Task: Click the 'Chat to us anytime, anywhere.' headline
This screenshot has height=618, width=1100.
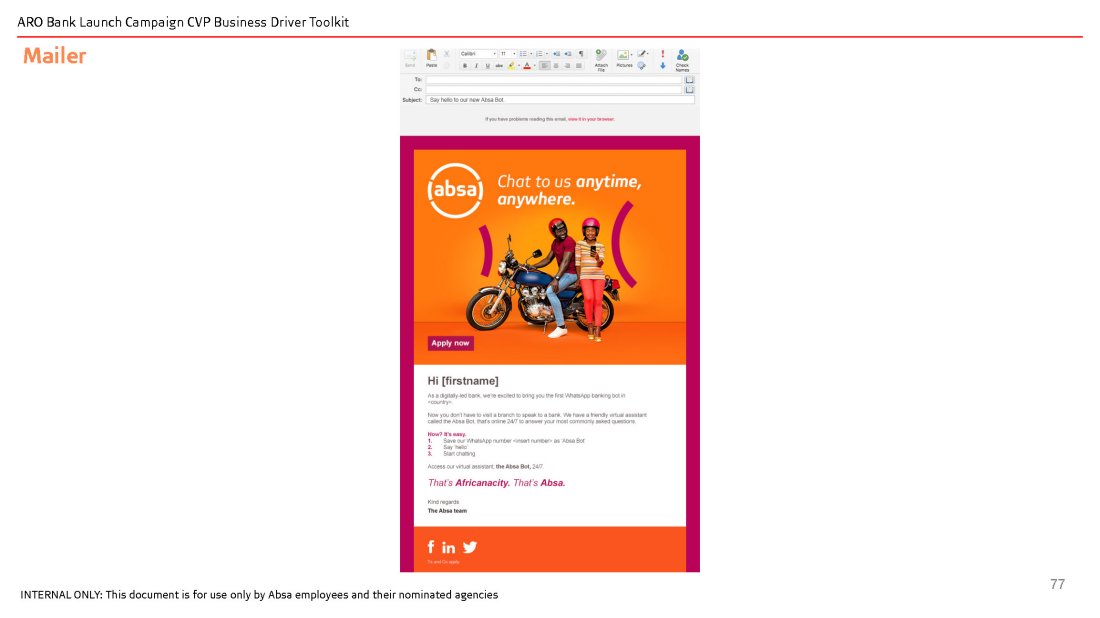Action: (569, 190)
